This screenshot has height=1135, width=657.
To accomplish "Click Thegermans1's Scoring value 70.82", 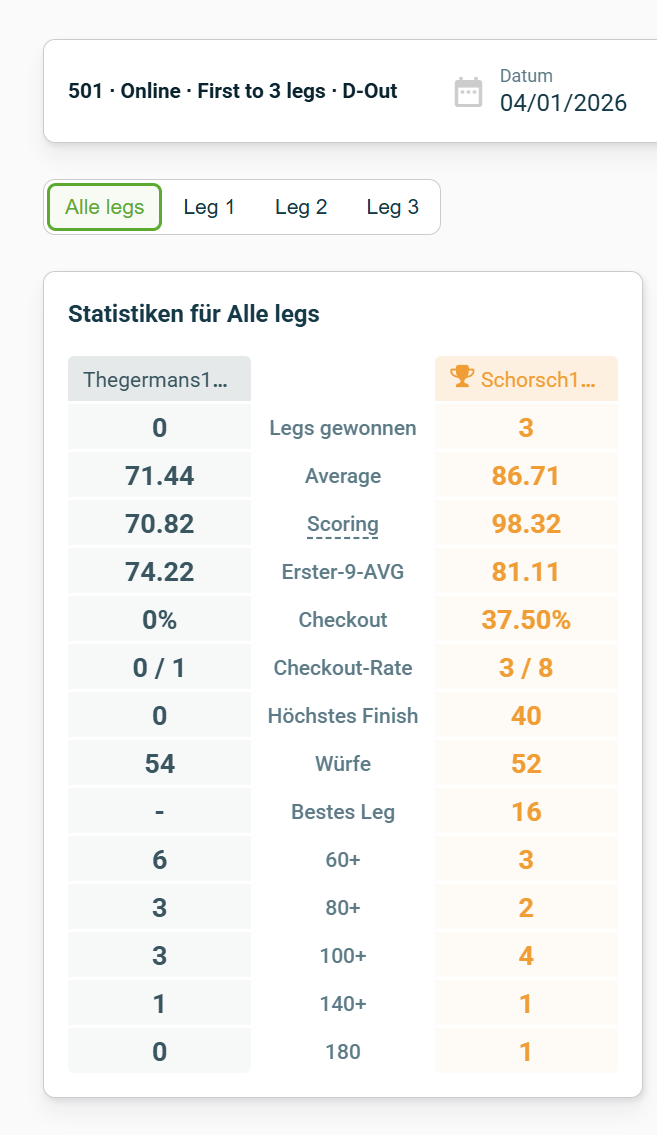I will 159,523.
